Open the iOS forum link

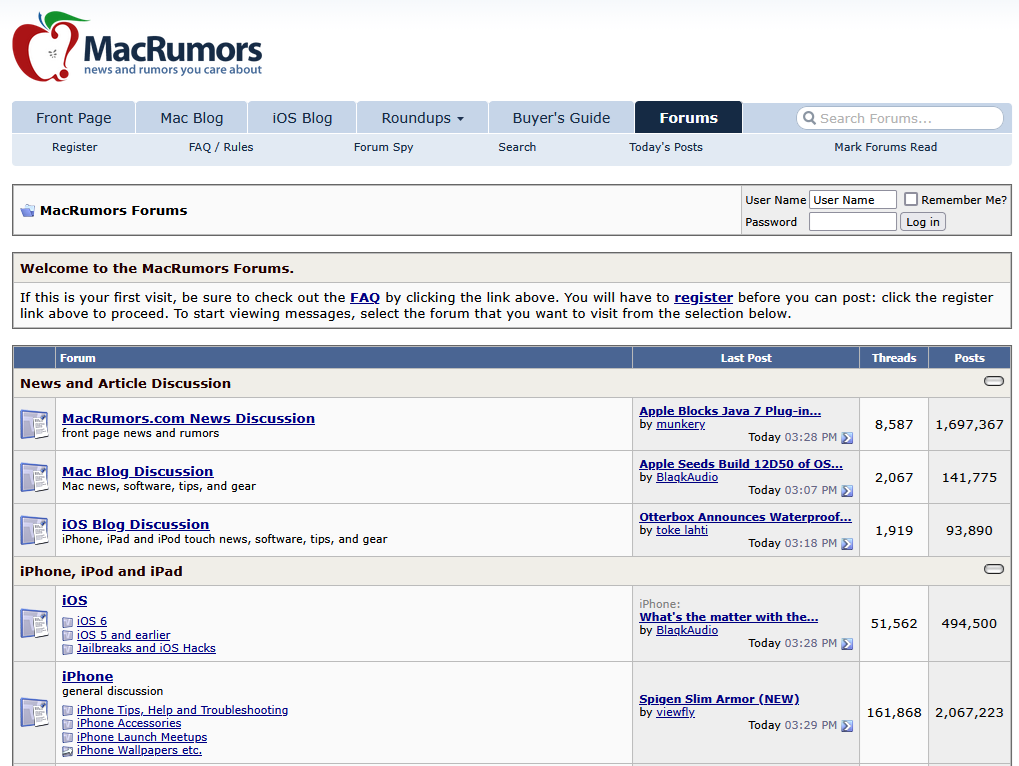(75, 600)
